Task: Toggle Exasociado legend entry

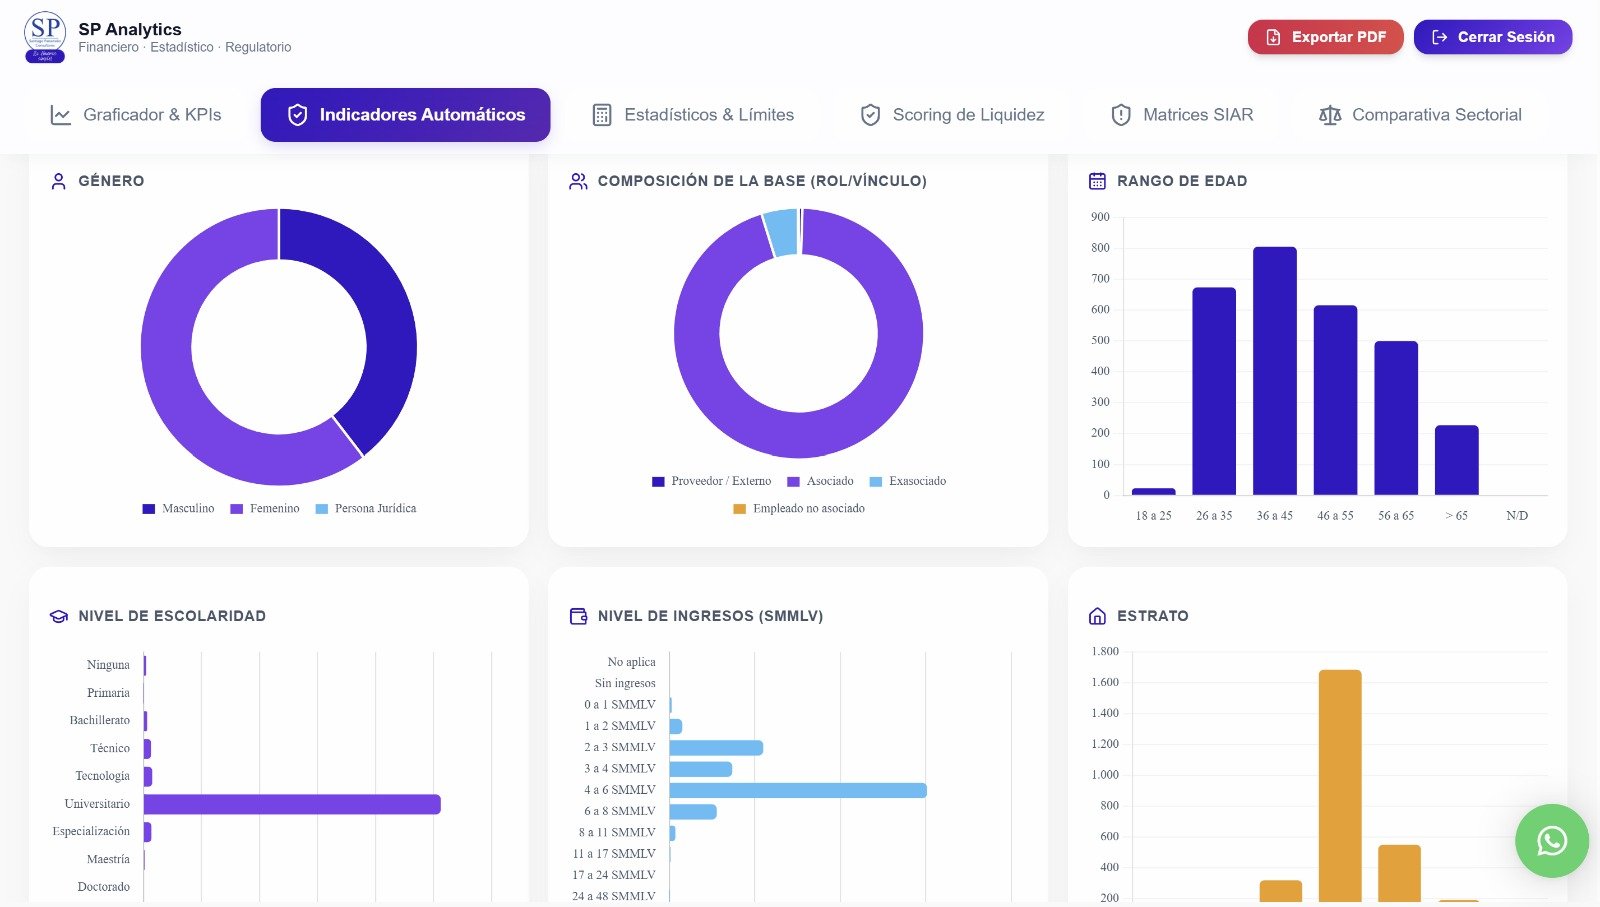Action: coord(908,481)
